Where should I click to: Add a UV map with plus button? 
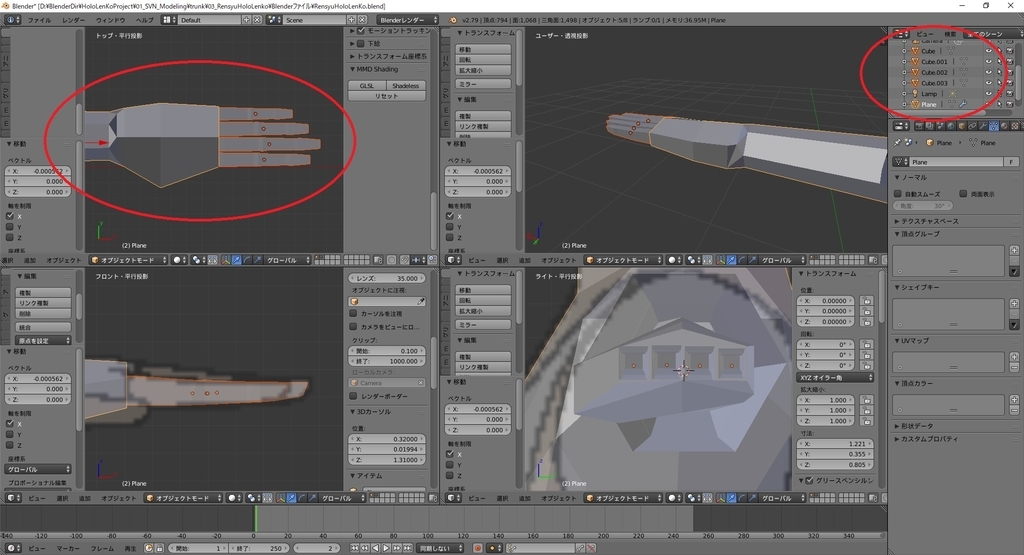[x=1014, y=357]
